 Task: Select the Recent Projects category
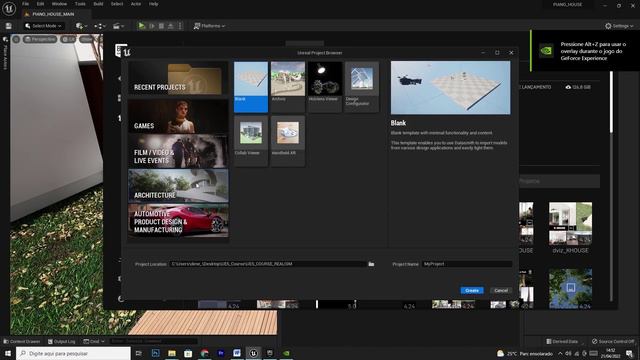pos(178,79)
